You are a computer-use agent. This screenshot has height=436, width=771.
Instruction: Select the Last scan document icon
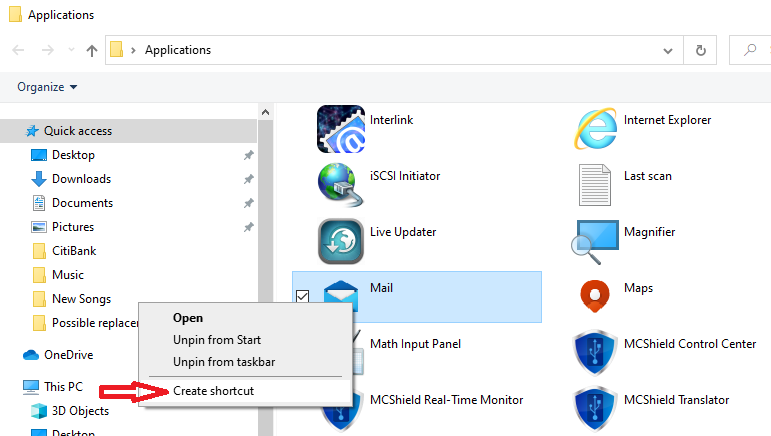tap(595, 185)
